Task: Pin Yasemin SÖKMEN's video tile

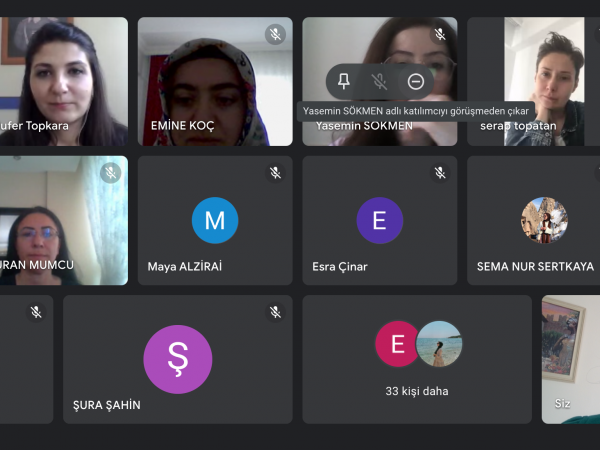Action: tap(344, 81)
